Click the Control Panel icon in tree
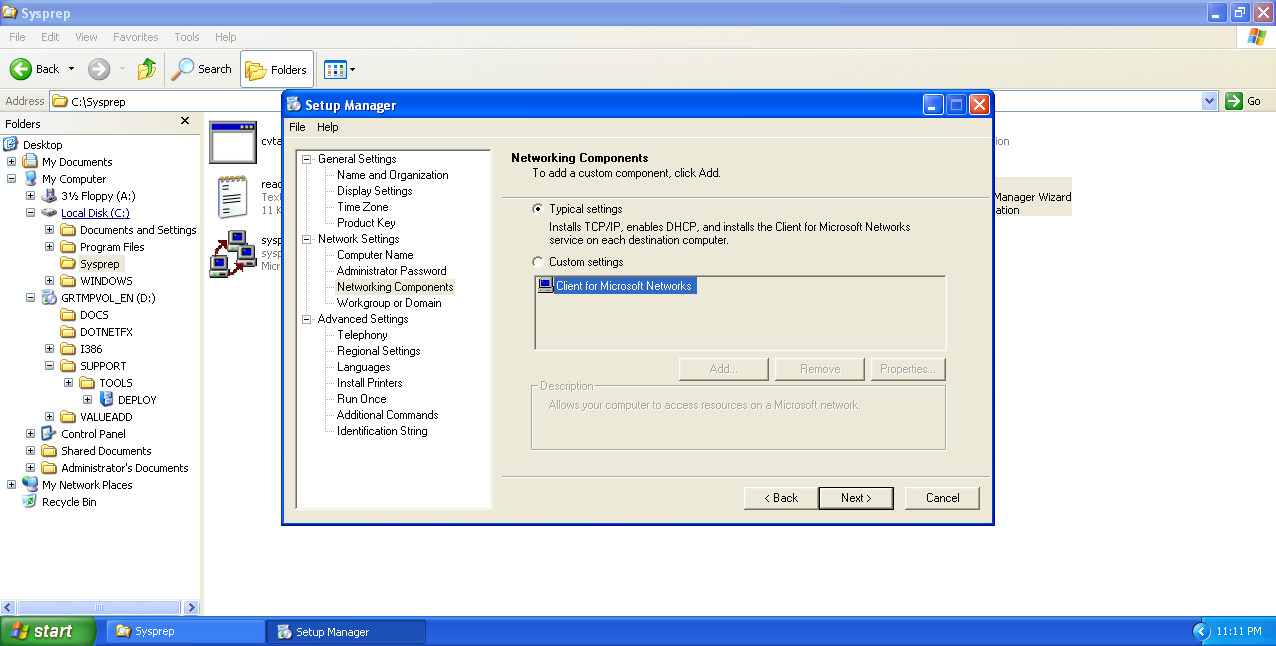The image size is (1276, 646). (x=50, y=434)
